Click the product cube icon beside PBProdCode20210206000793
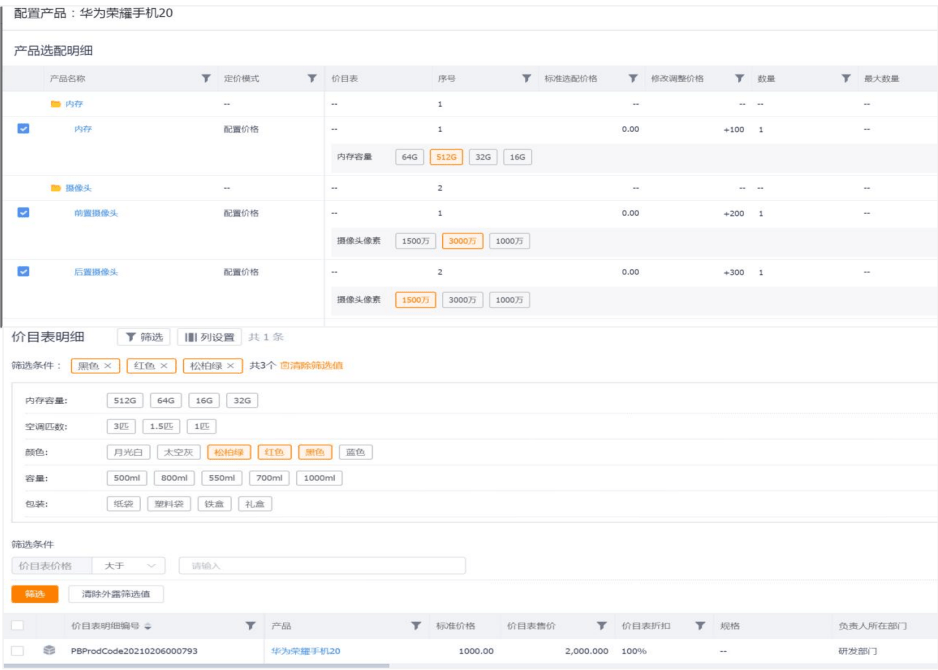 (x=49, y=651)
